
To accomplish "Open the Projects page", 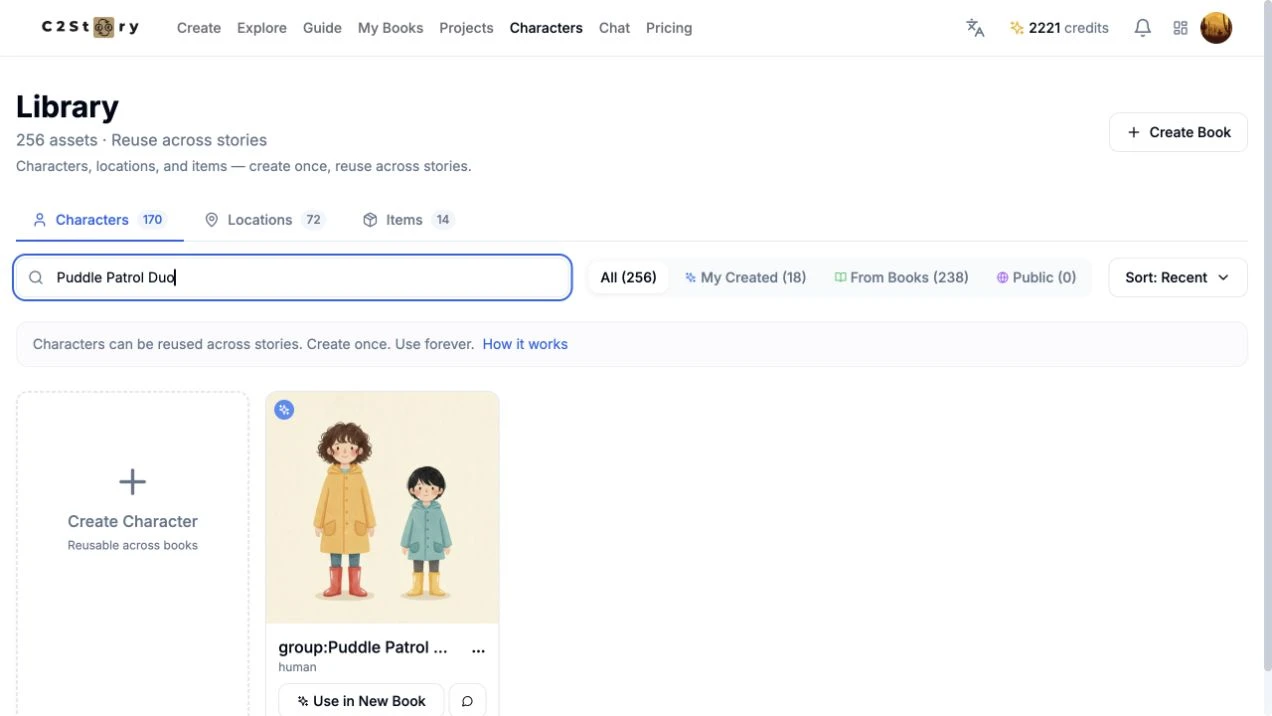I will pyautogui.click(x=466, y=28).
